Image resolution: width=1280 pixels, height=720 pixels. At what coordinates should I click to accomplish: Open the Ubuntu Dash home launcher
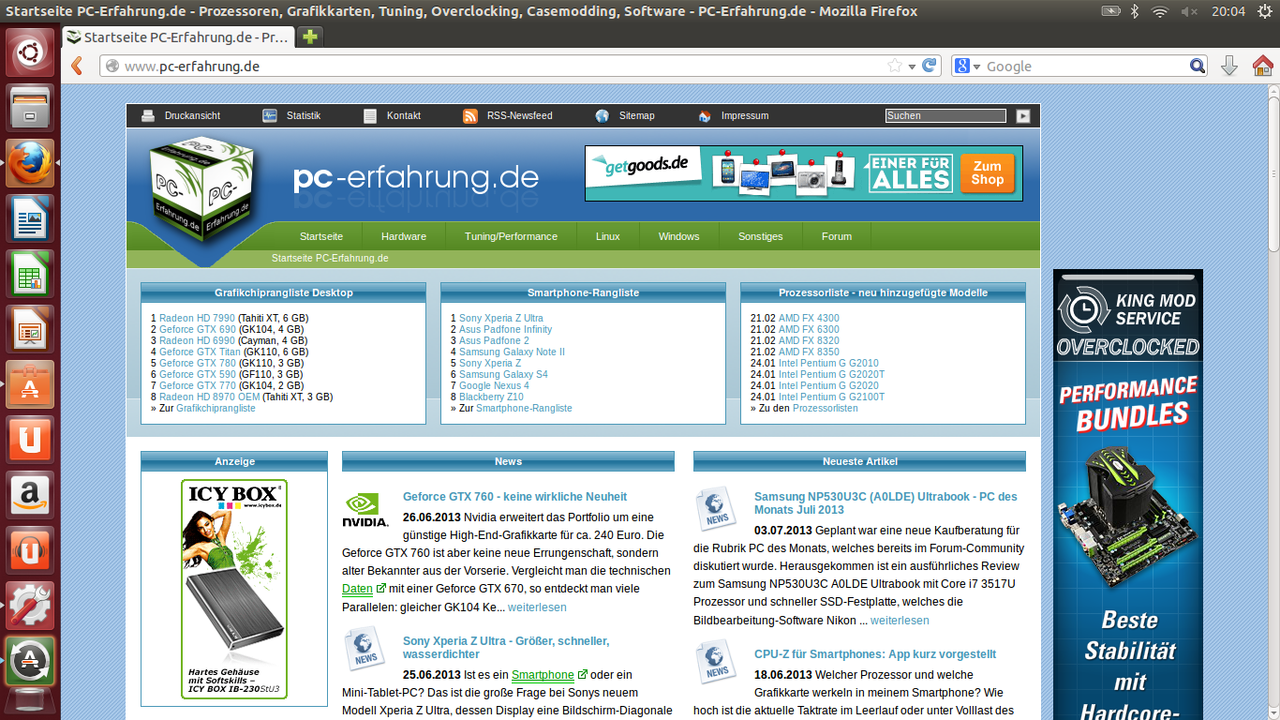[30, 52]
